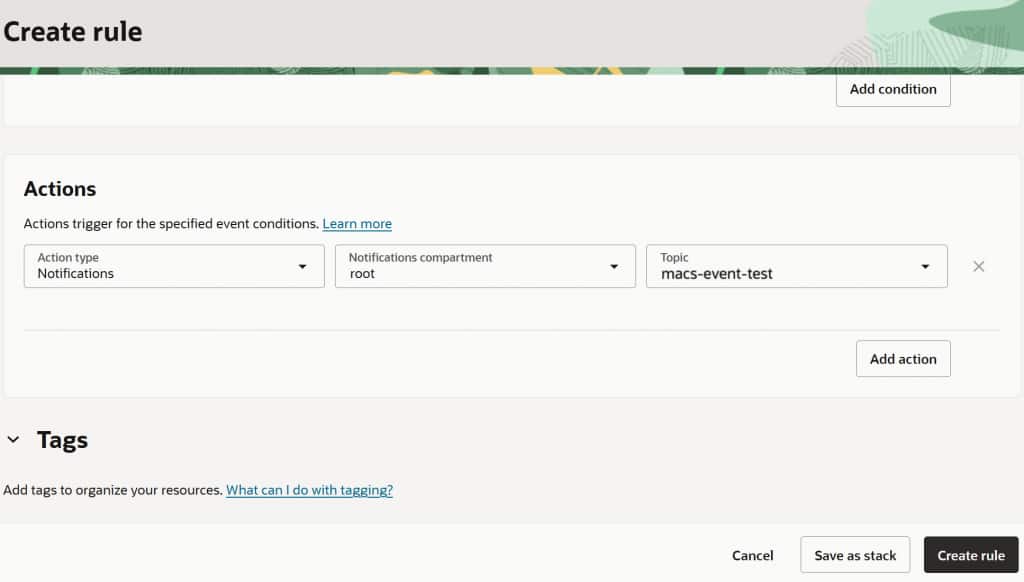
Task: Click Save as stack
Action: [x=855, y=555]
